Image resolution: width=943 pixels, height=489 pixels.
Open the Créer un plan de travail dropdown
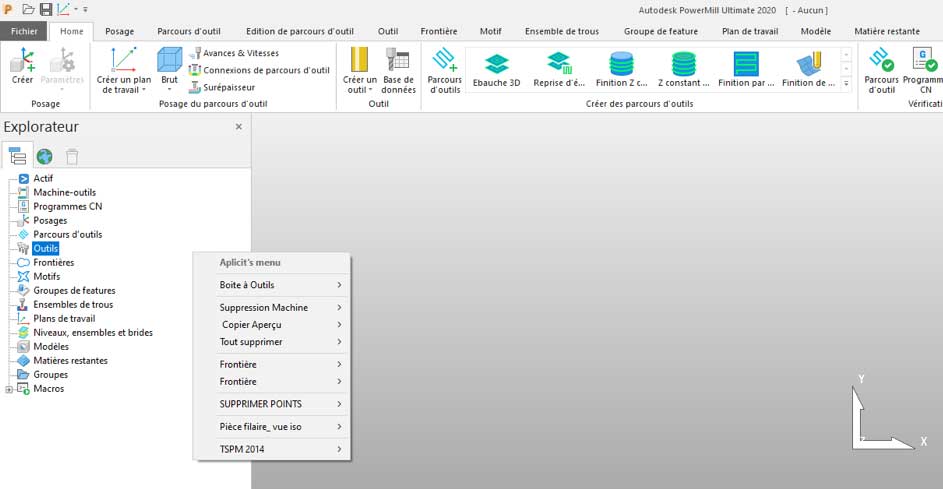pos(122,90)
